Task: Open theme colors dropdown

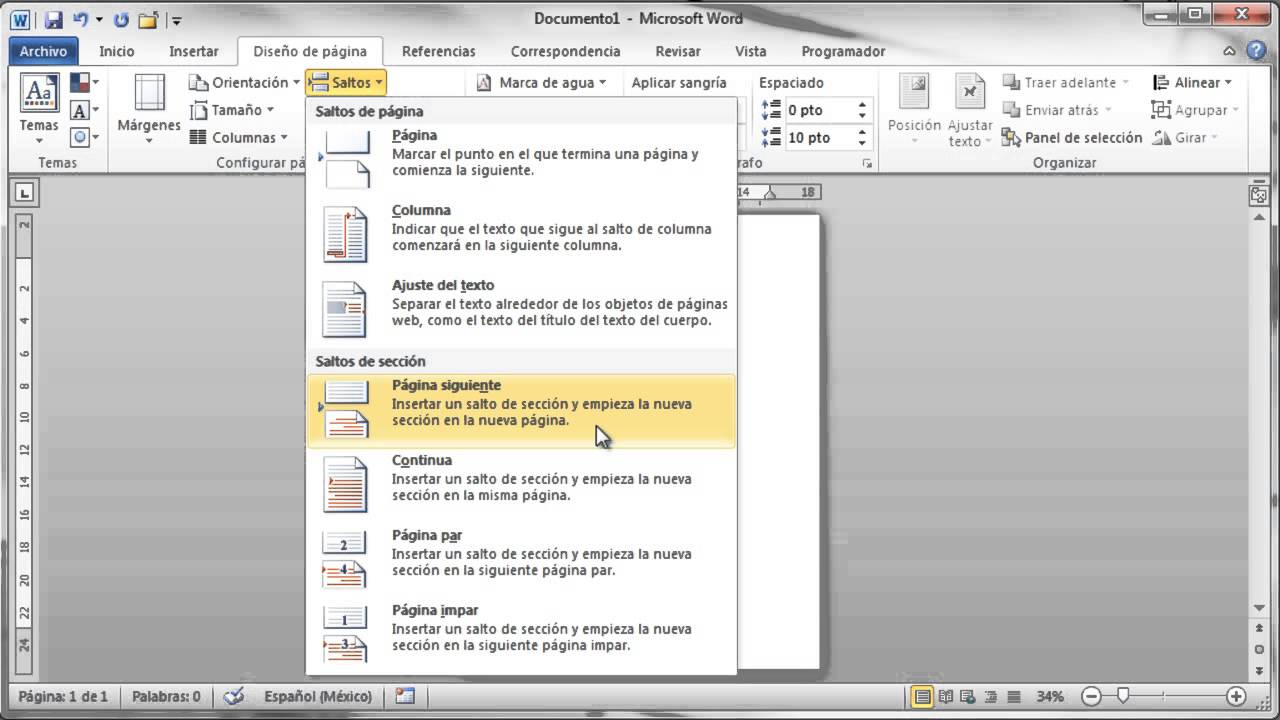Action: pos(84,83)
